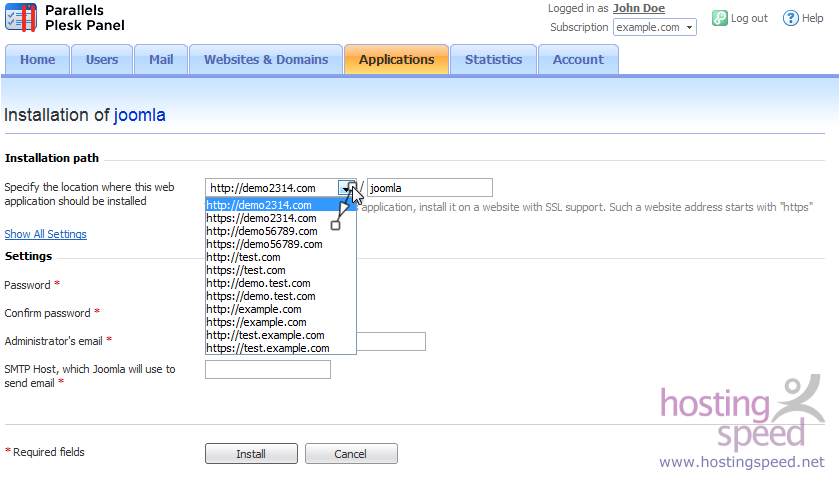Switch to the Account tab
The width and height of the screenshot is (840, 480).
(x=578, y=59)
